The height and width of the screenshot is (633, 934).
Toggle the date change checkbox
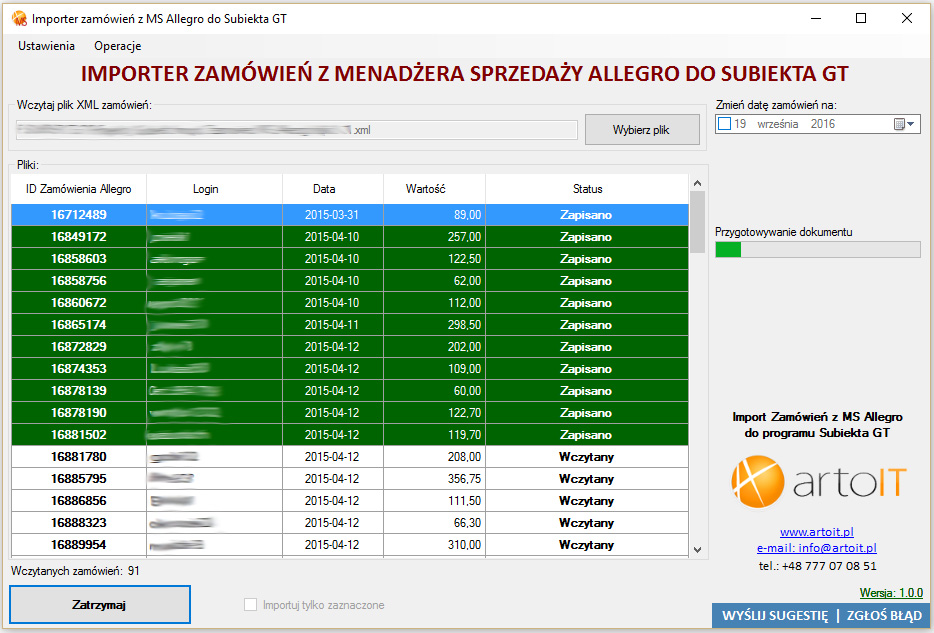click(724, 124)
